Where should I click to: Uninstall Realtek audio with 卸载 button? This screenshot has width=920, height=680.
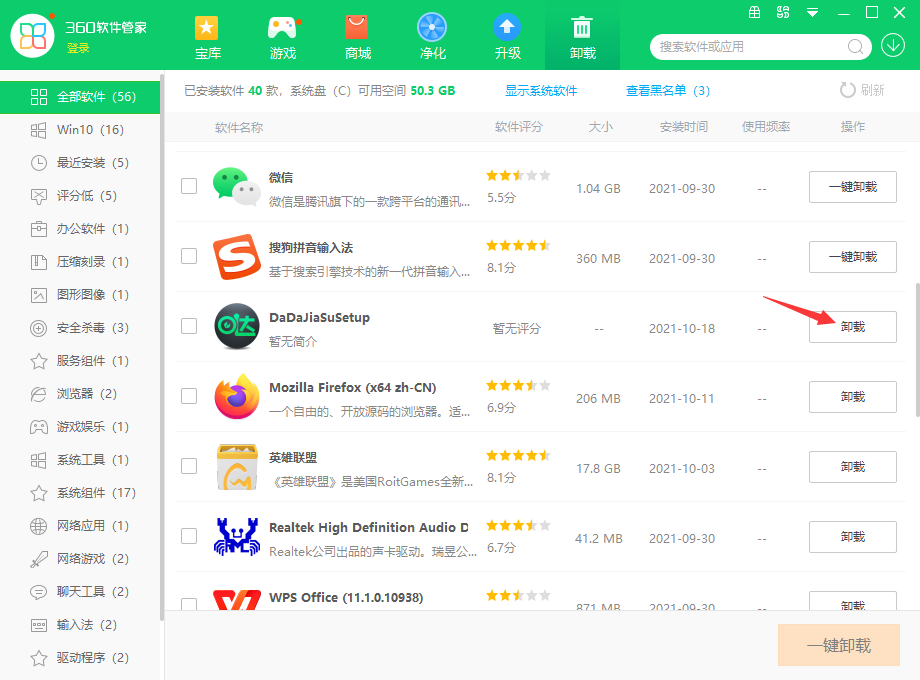(853, 537)
